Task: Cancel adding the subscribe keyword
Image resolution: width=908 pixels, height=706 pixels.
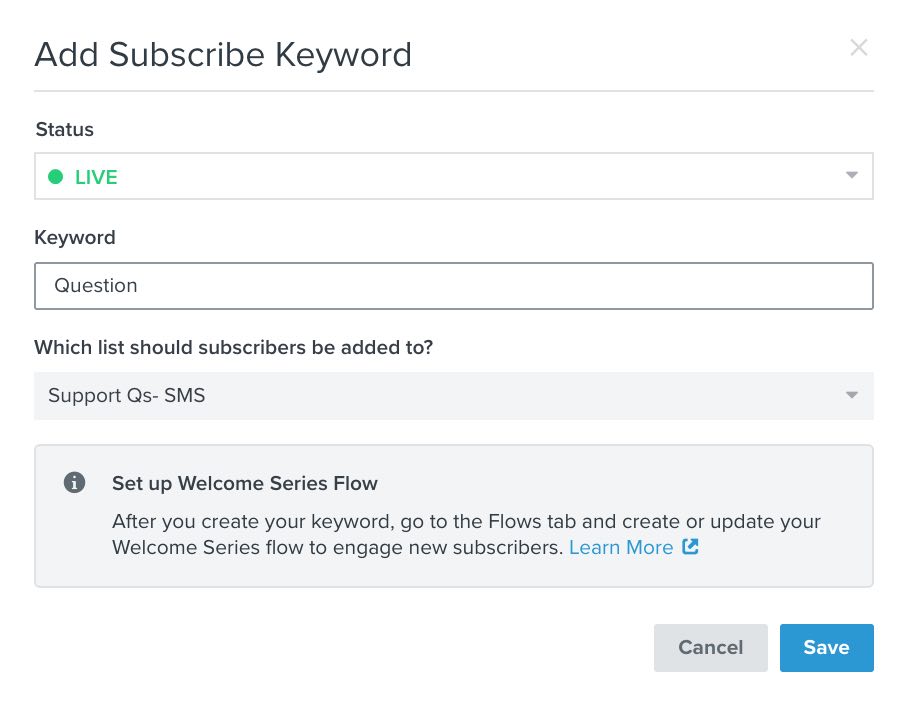Action: coord(710,648)
